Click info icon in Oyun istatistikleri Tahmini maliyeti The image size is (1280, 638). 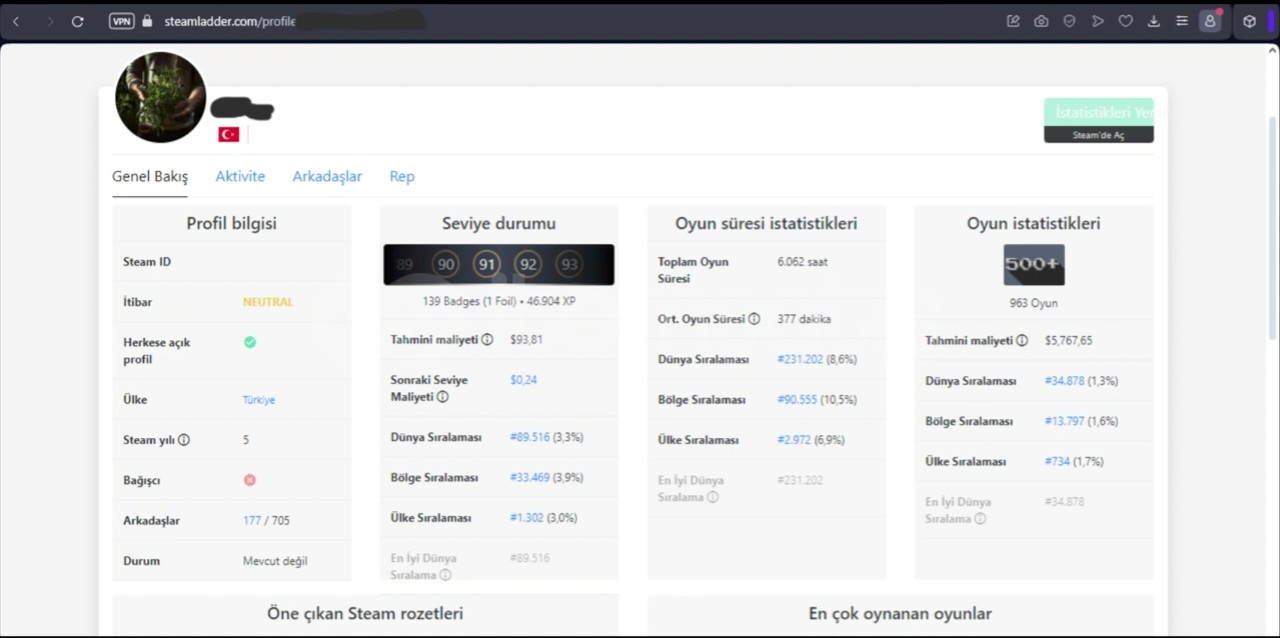tap(1022, 341)
